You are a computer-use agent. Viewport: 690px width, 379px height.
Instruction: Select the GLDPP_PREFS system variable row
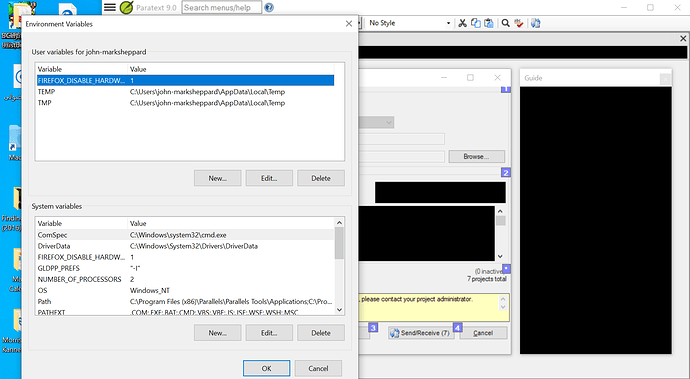(x=185, y=268)
